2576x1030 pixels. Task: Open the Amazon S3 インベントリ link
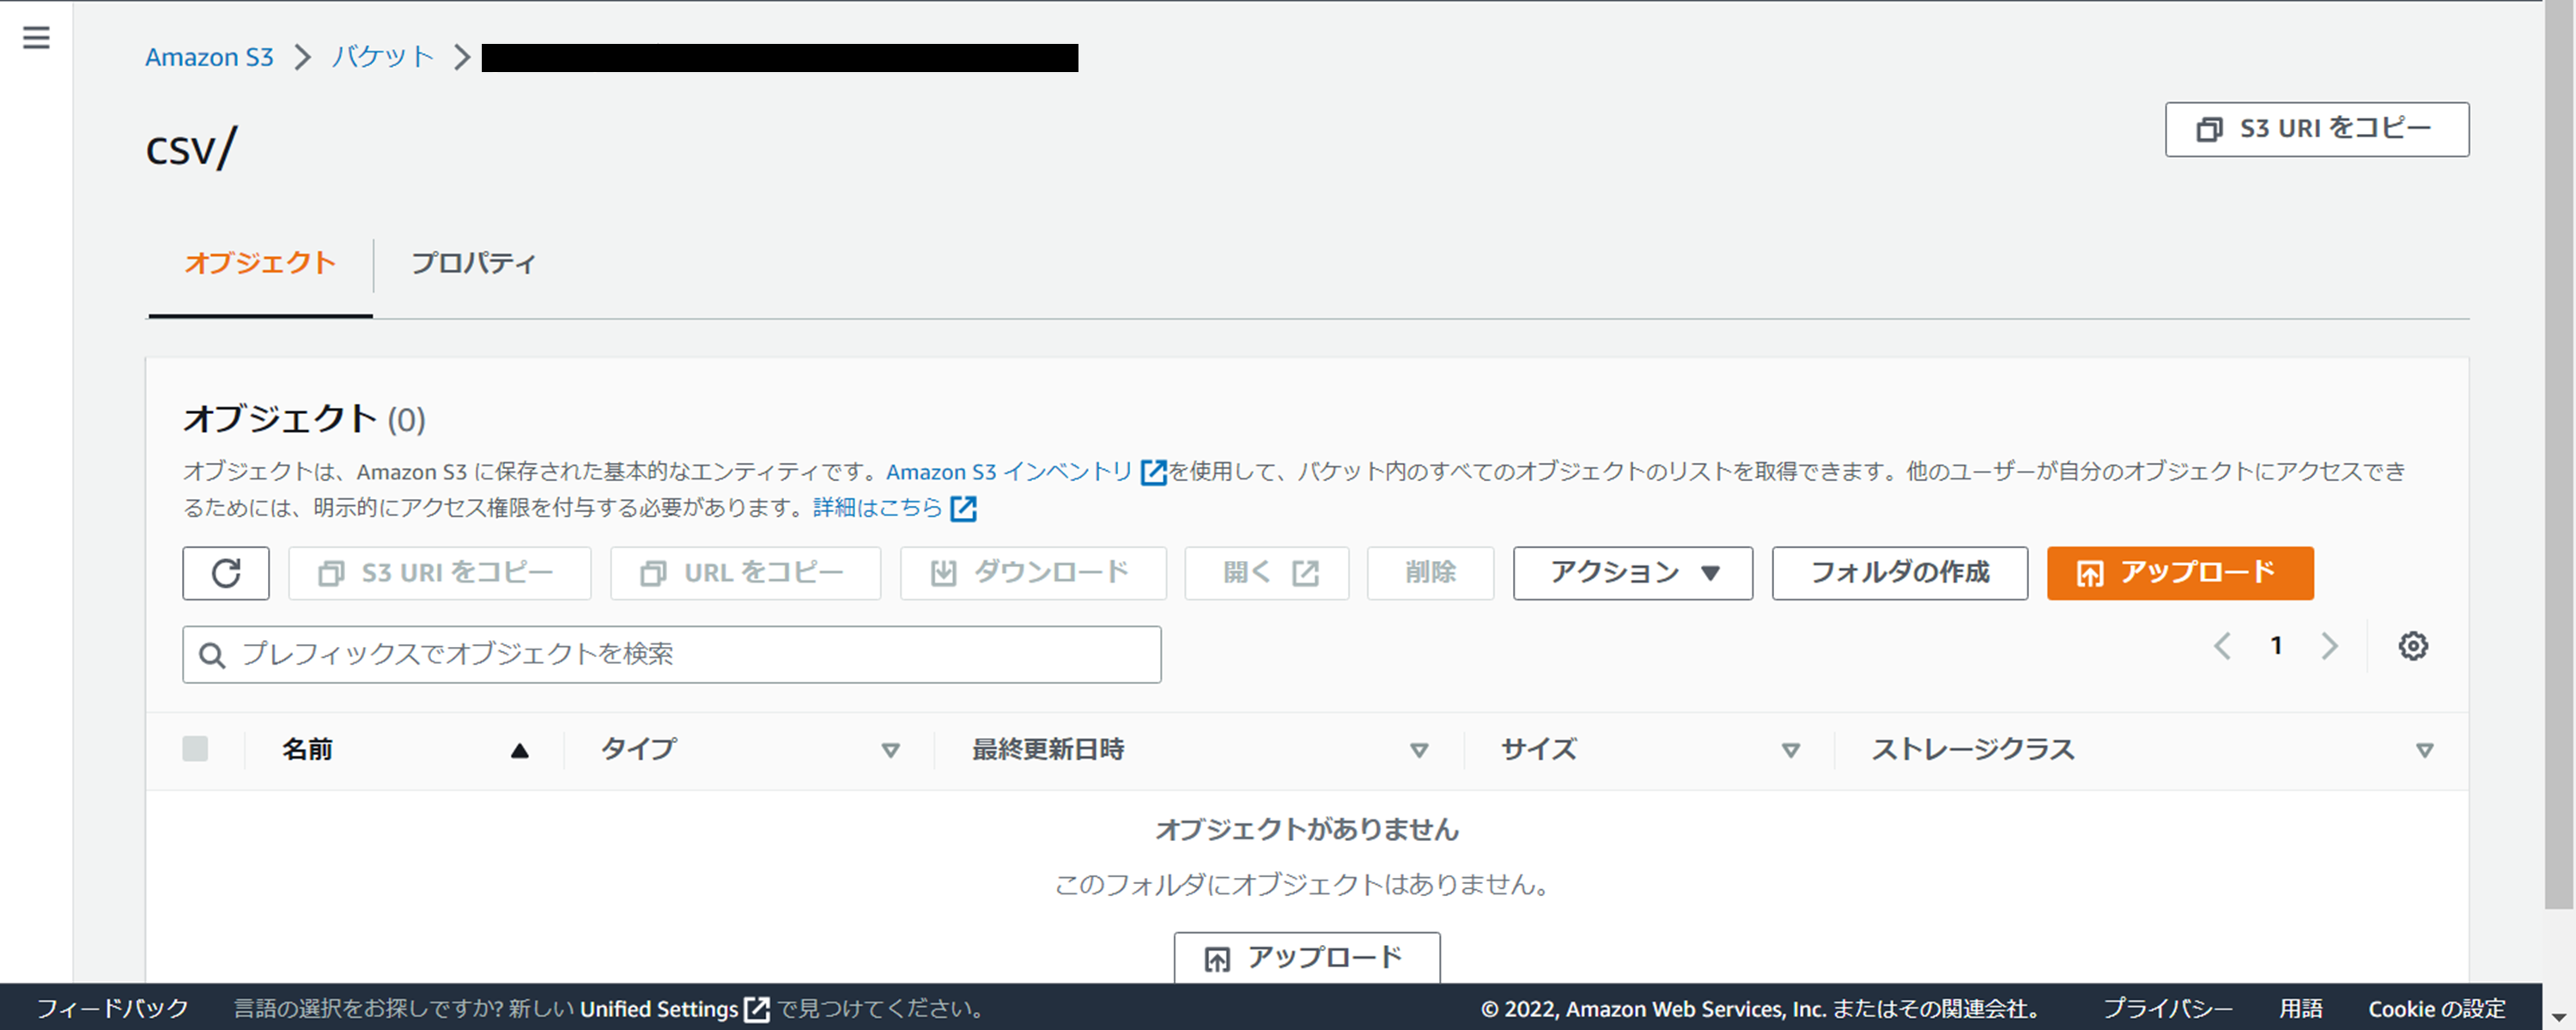point(1009,472)
